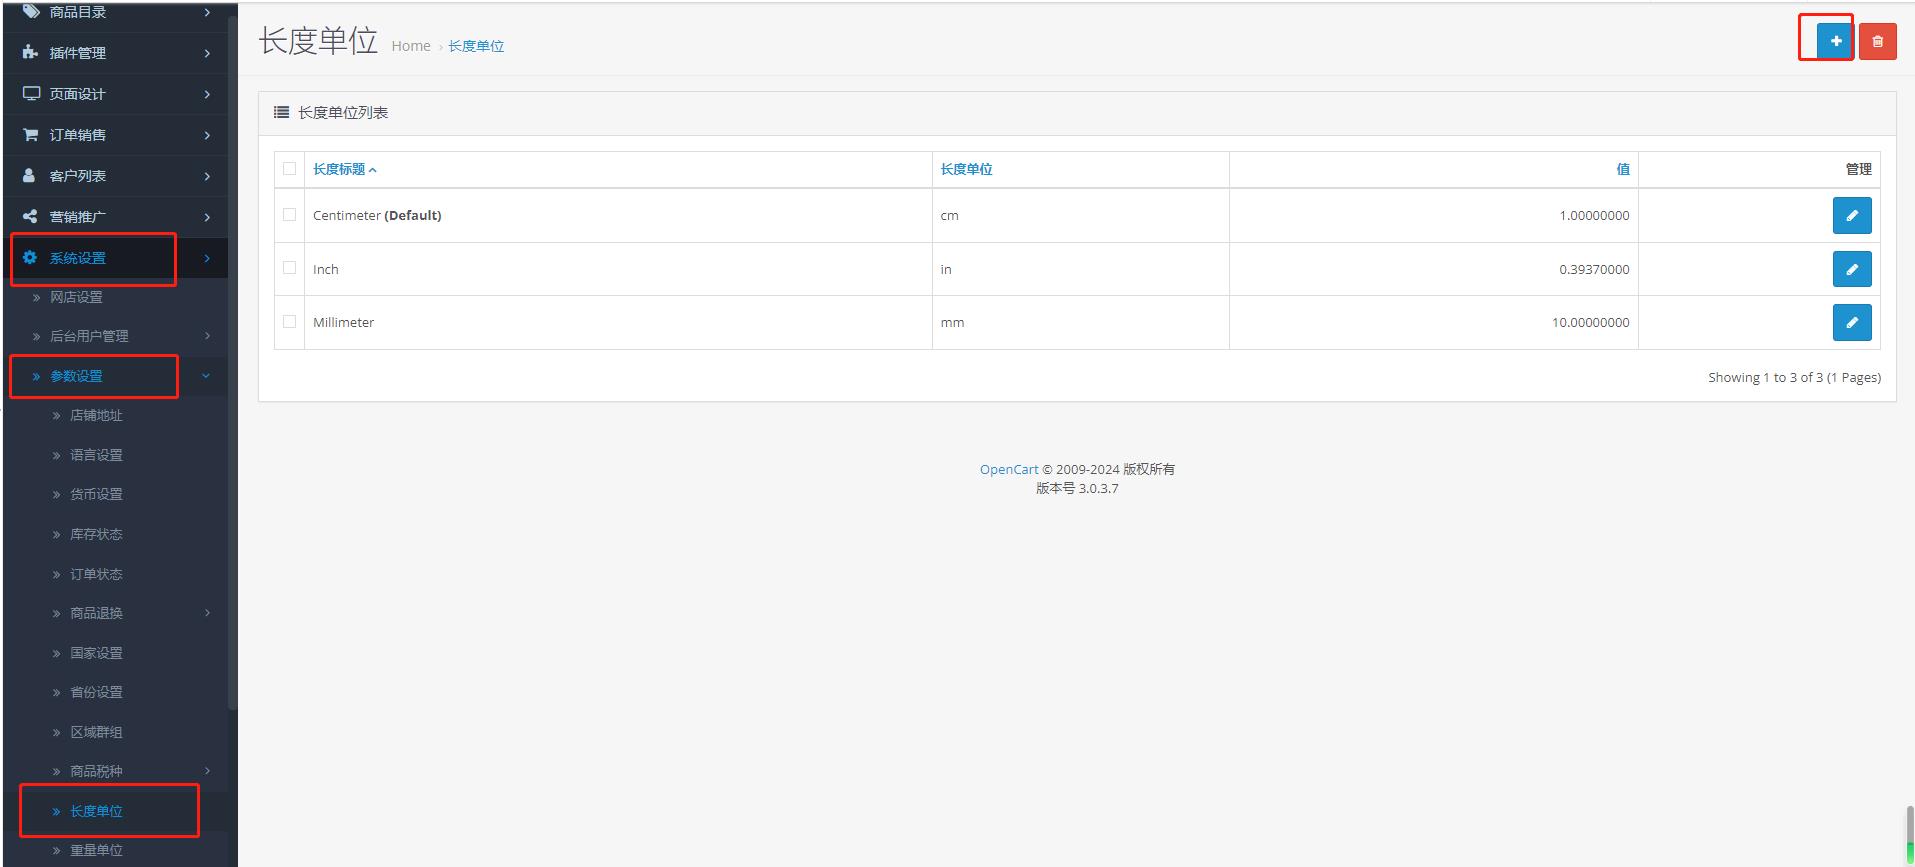The height and width of the screenshot is (867, 1915).
Task: Open the 货币设置 menu item
Action: (x=96, y=494)
